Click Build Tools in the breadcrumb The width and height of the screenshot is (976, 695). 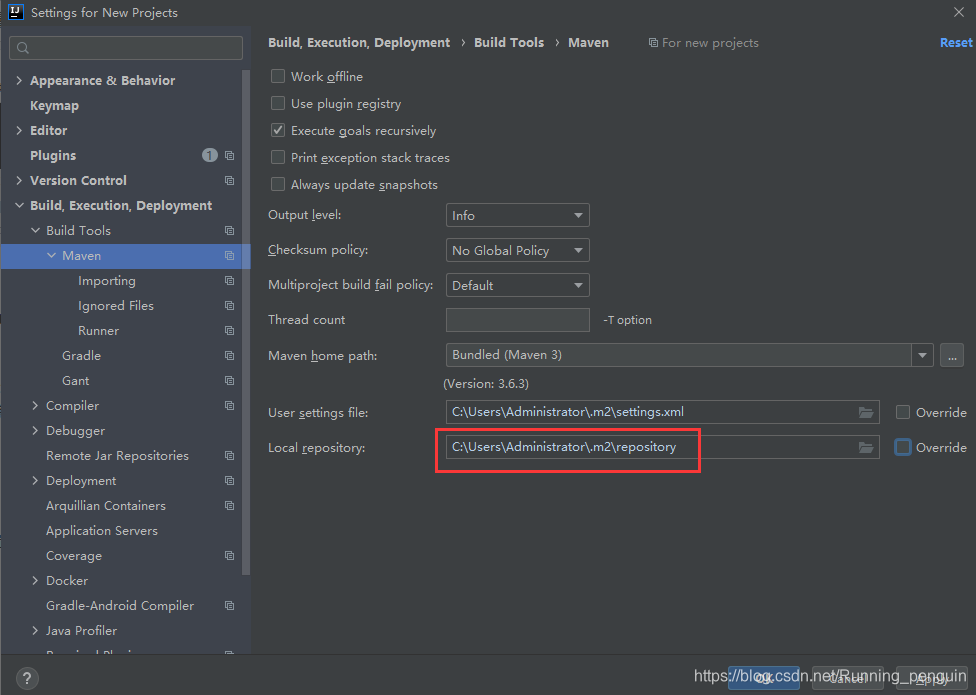[x=509, y=42]
